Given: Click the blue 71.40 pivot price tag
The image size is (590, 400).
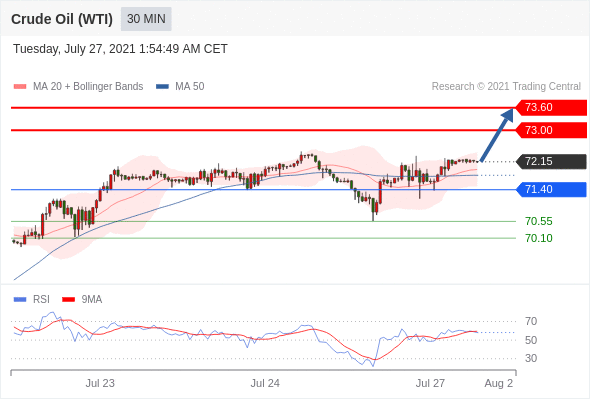Looking at the screenshot, I should pyautogui.click(x=551, y=189).
